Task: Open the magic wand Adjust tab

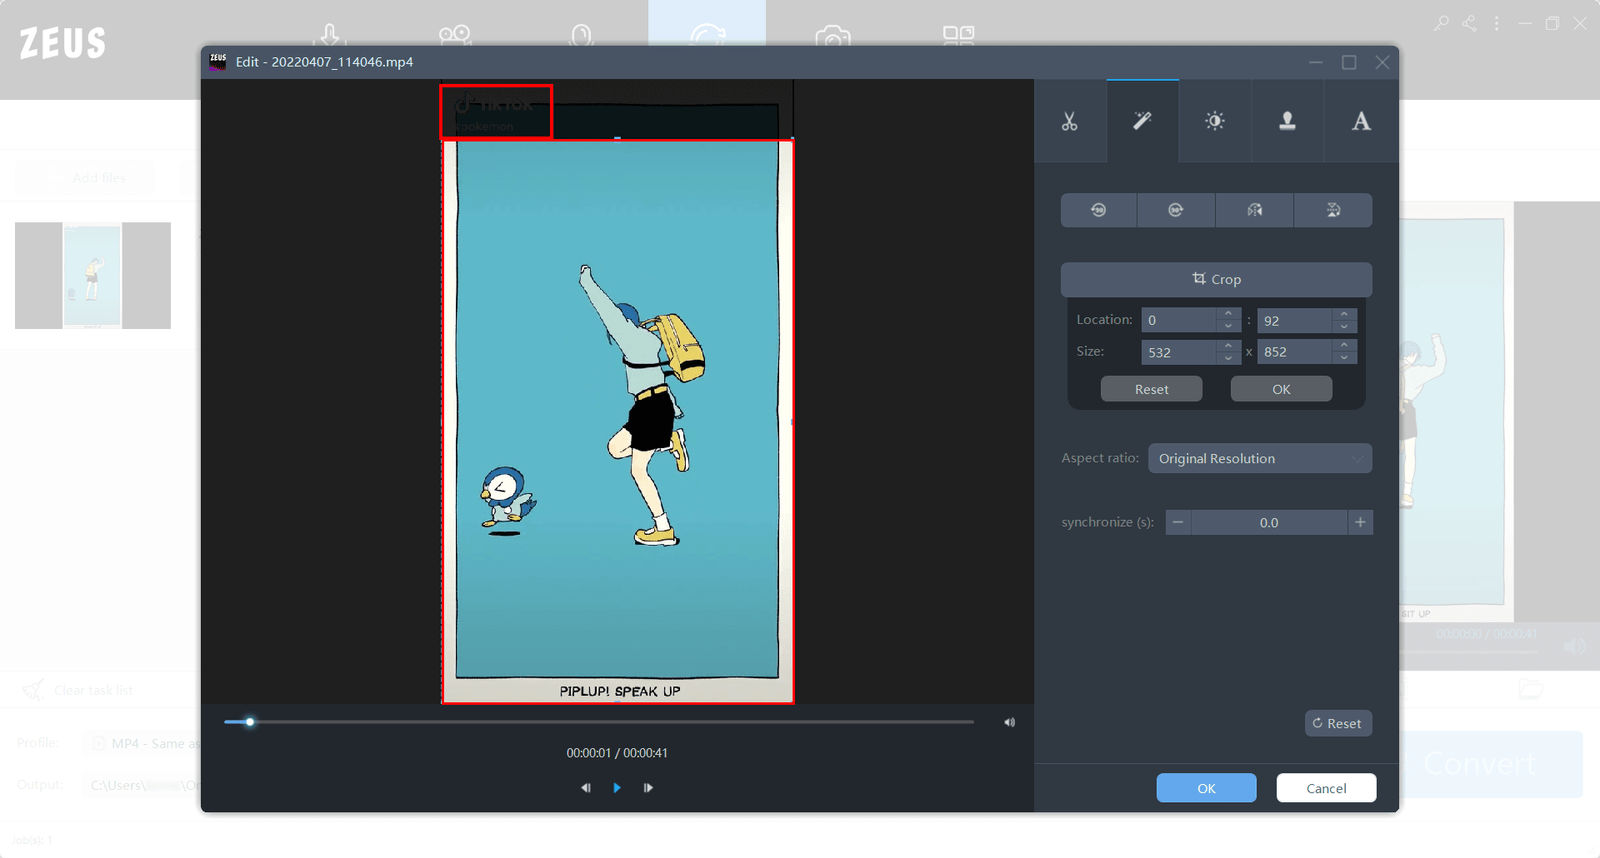Action: [1142, 121]
